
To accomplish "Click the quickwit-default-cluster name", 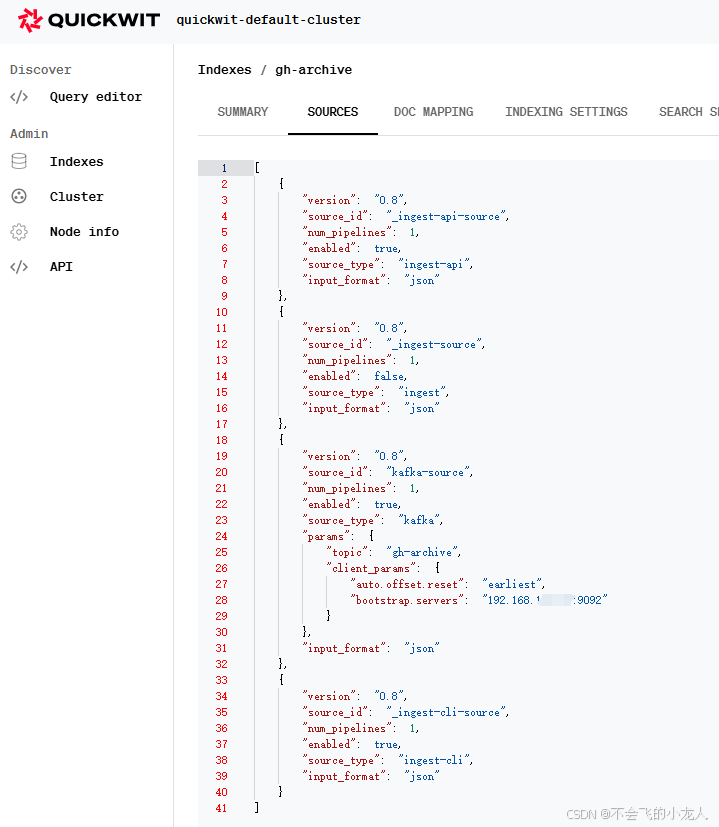I will (269, 20).
